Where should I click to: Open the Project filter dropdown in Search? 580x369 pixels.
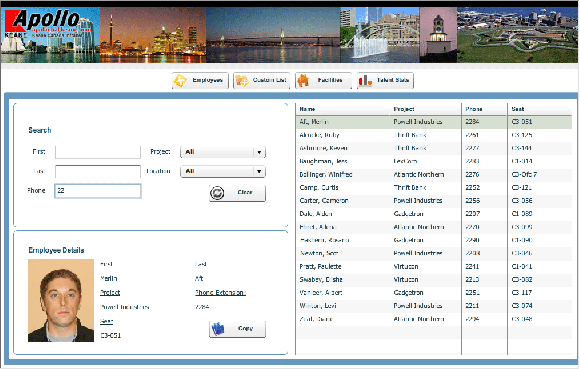coord(223,152)
